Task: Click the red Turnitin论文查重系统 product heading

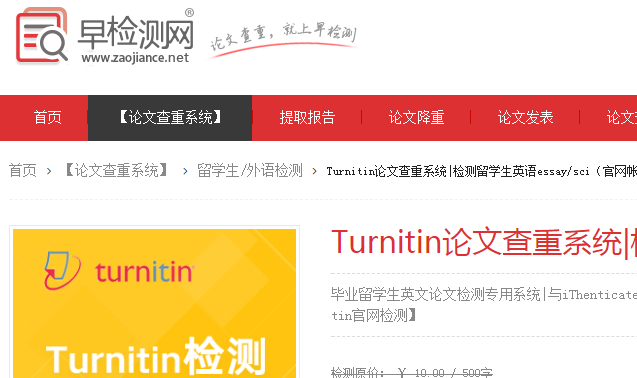Action: (484, 243)
